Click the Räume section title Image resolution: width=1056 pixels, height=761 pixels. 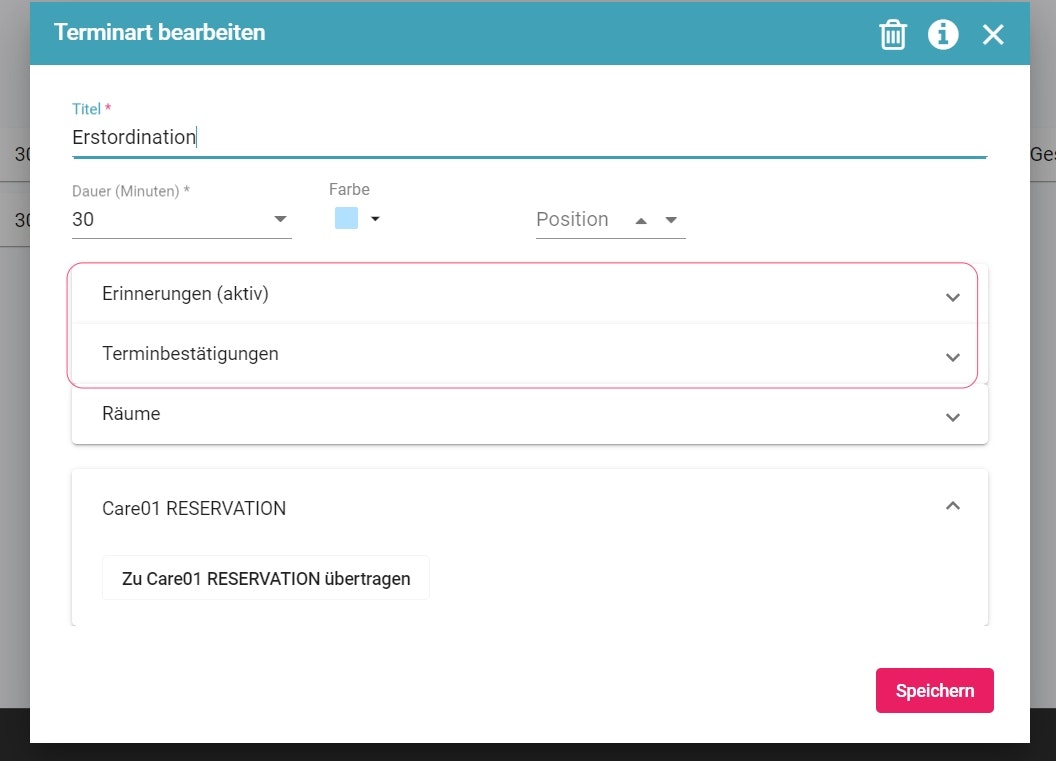131,414
